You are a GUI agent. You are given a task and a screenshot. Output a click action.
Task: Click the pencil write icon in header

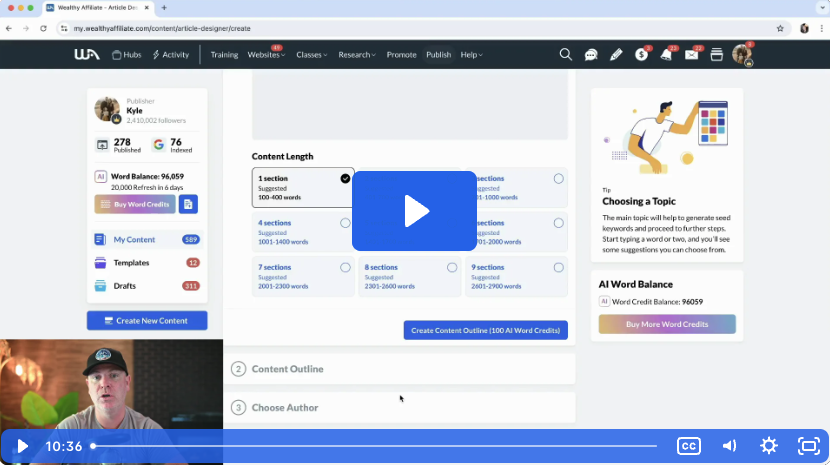[x=616, y=55]
